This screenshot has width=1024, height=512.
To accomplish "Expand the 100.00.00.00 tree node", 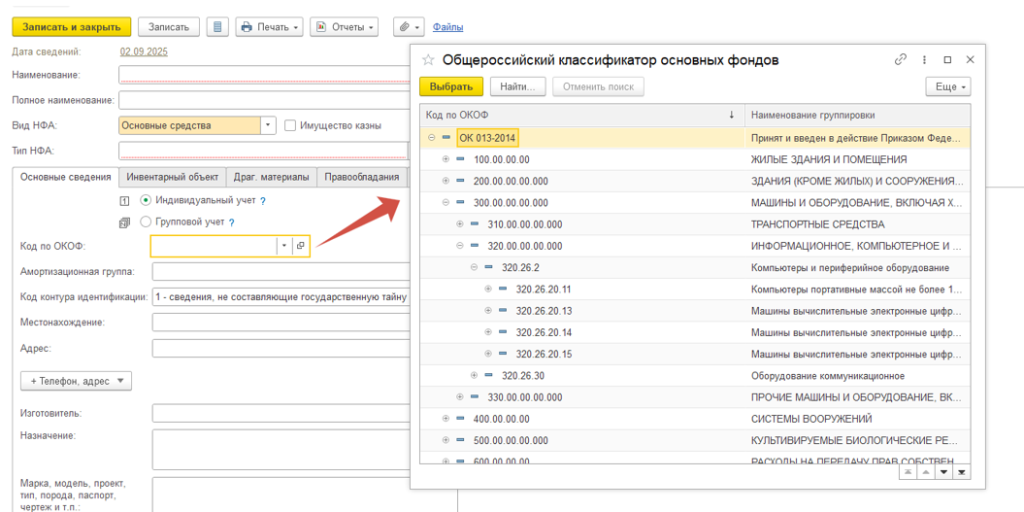I will [x=446, y=159].
